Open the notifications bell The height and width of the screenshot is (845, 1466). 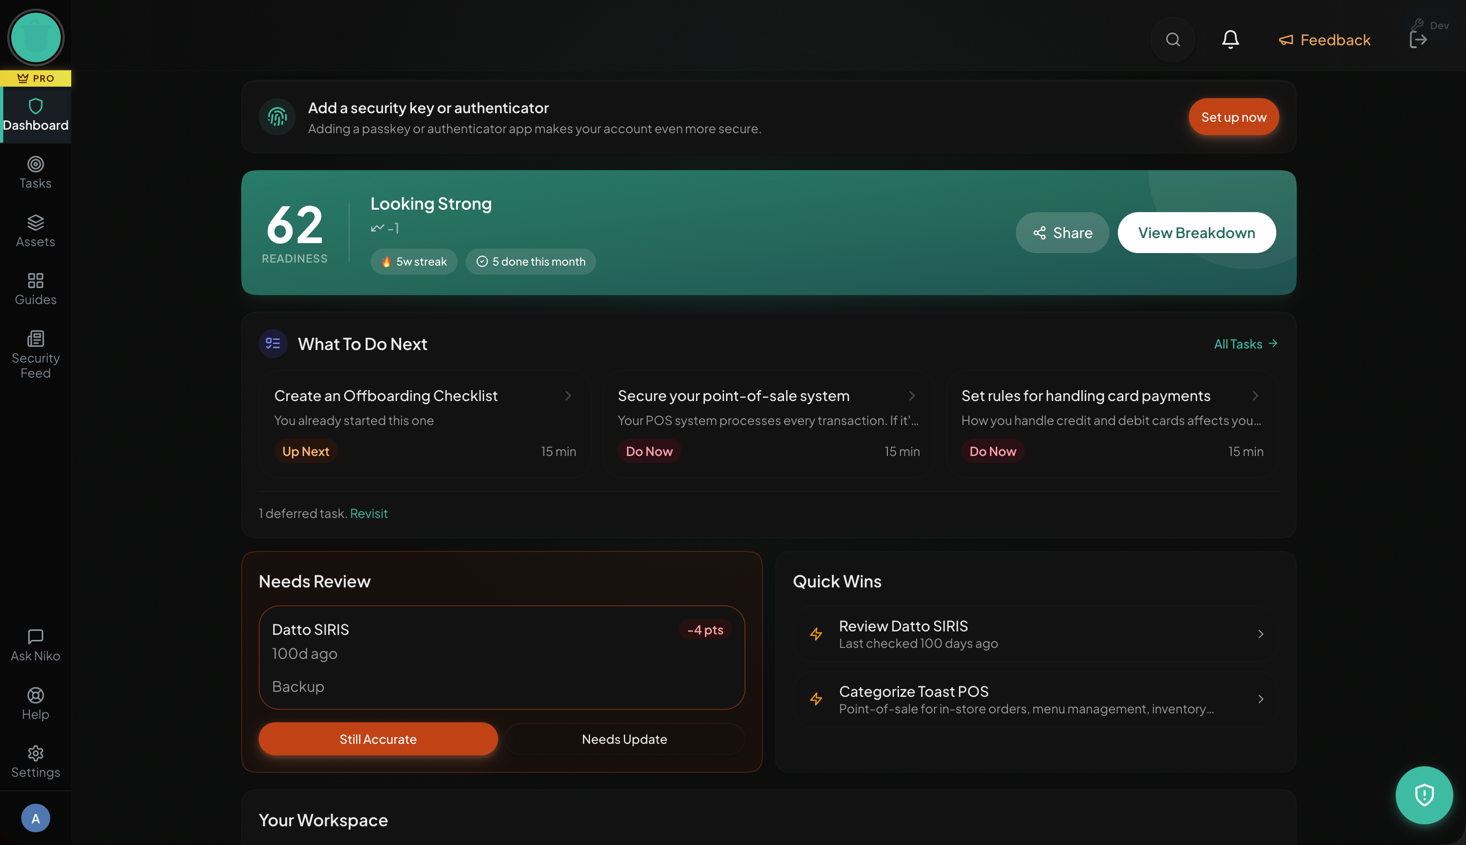click(1230, 40)
